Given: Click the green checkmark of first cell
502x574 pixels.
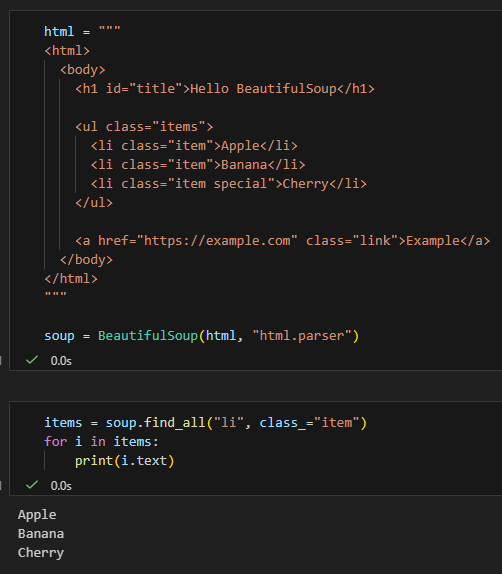Looking at the screenshot, I should coord(32,360).
